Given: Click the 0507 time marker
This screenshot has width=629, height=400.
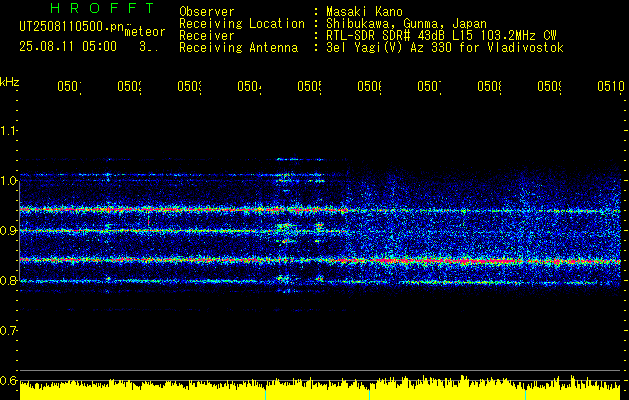Looking at the screenshot, I should tap(429, 86).
